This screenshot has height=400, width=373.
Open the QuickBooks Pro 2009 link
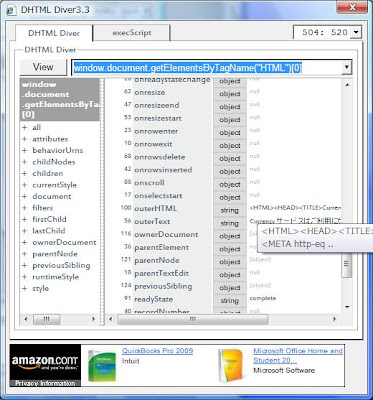157,351
